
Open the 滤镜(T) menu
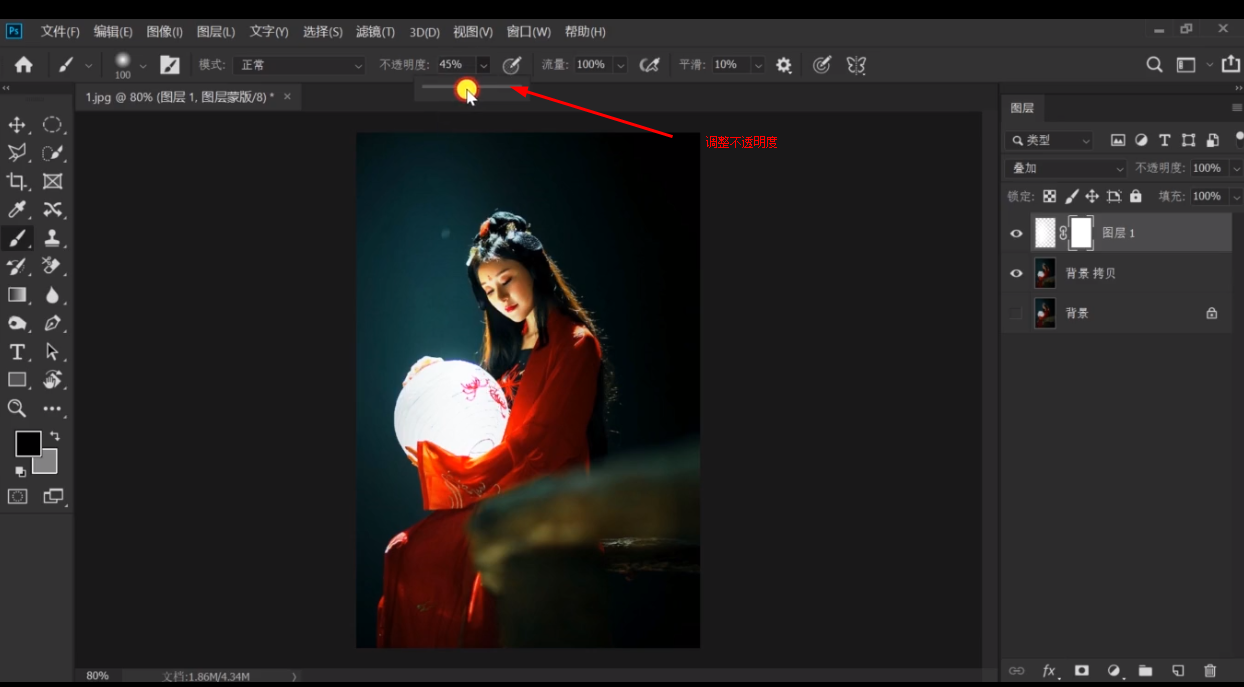[x=375, y=32]
